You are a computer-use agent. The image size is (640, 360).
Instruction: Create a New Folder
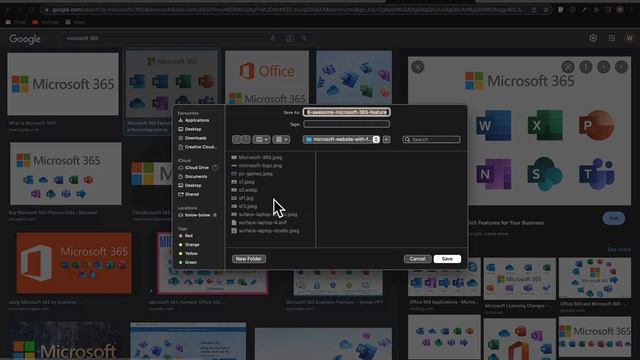point(249,259)
